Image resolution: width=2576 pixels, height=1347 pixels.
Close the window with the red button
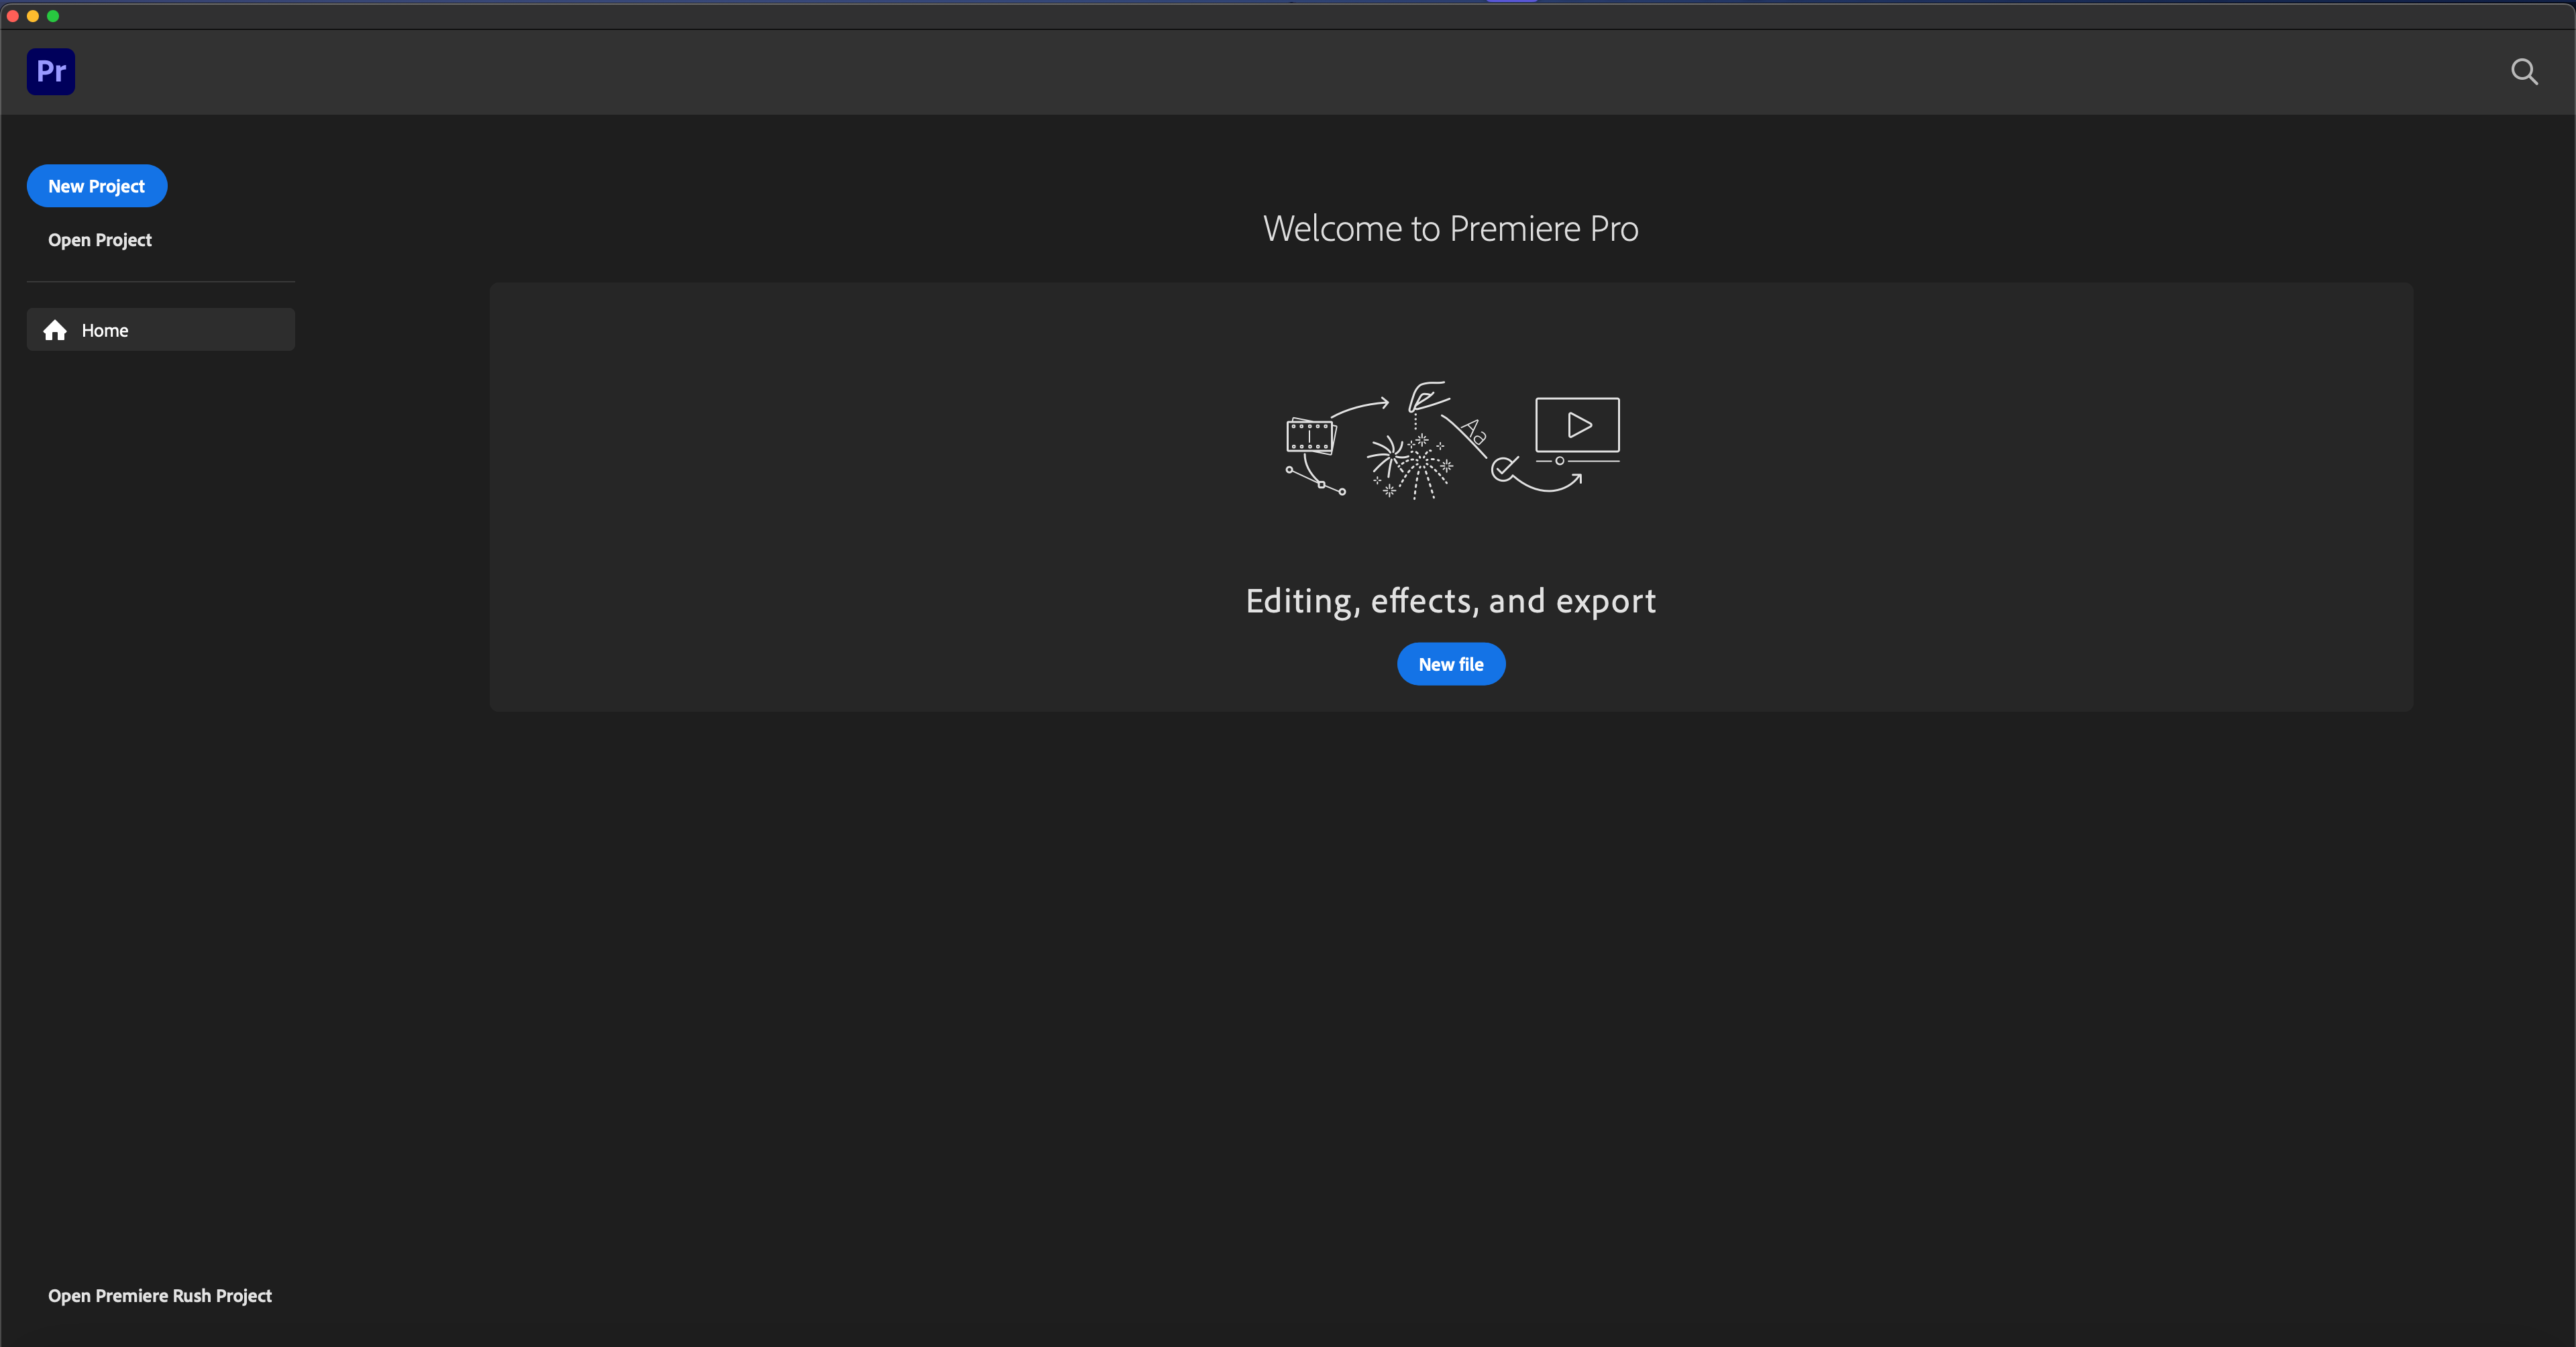(x=13, y=16)
